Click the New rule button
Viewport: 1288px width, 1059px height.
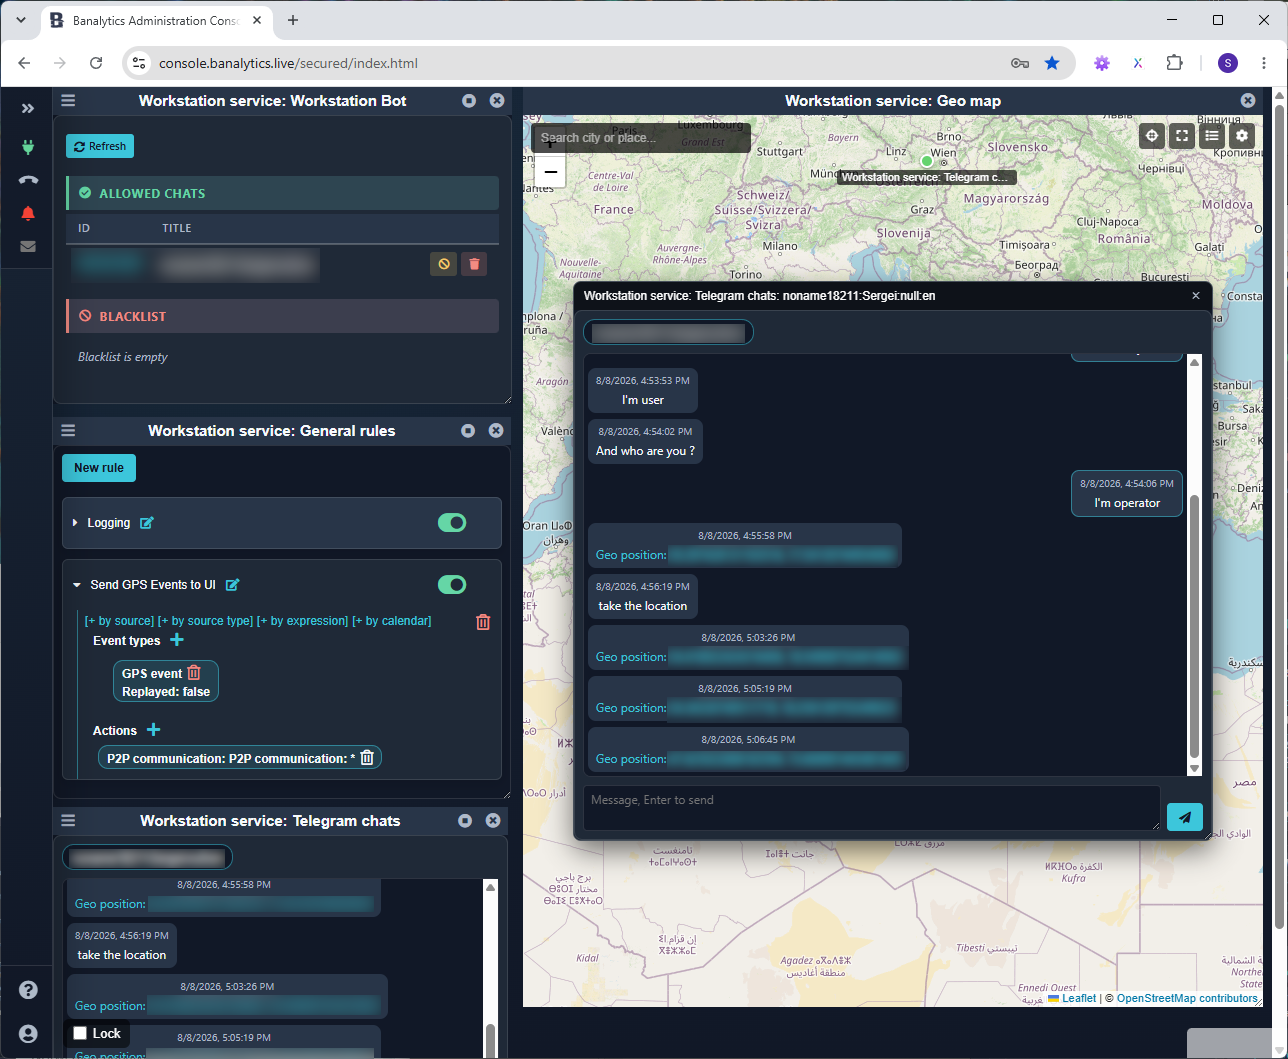pyautogui.click(x=99, y=468)
